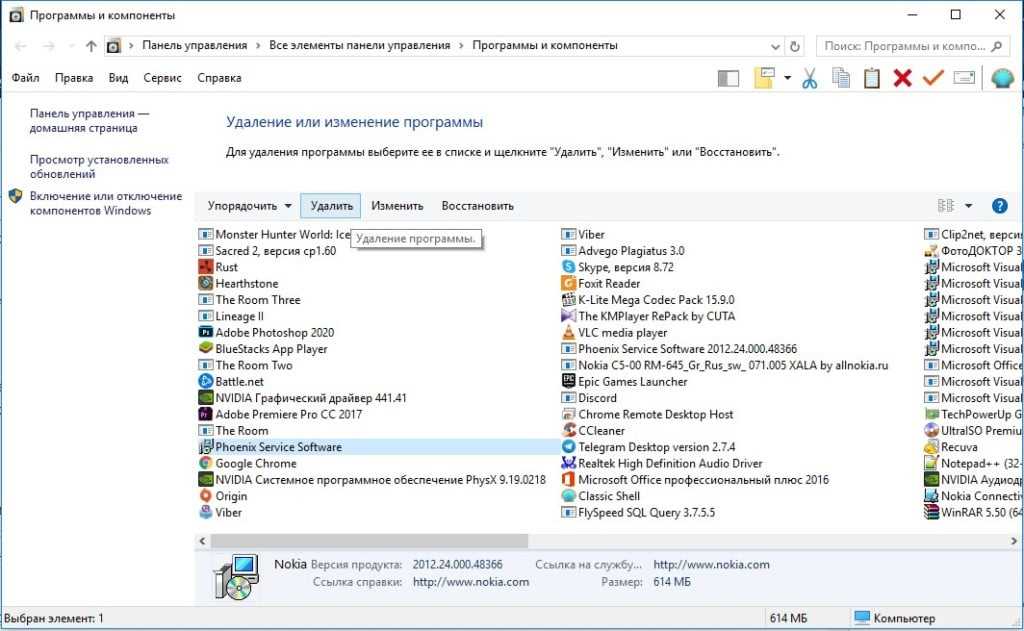
Task: Click the refresh icon in address bar
Action: pyautogui.click(x=795, y=46)
